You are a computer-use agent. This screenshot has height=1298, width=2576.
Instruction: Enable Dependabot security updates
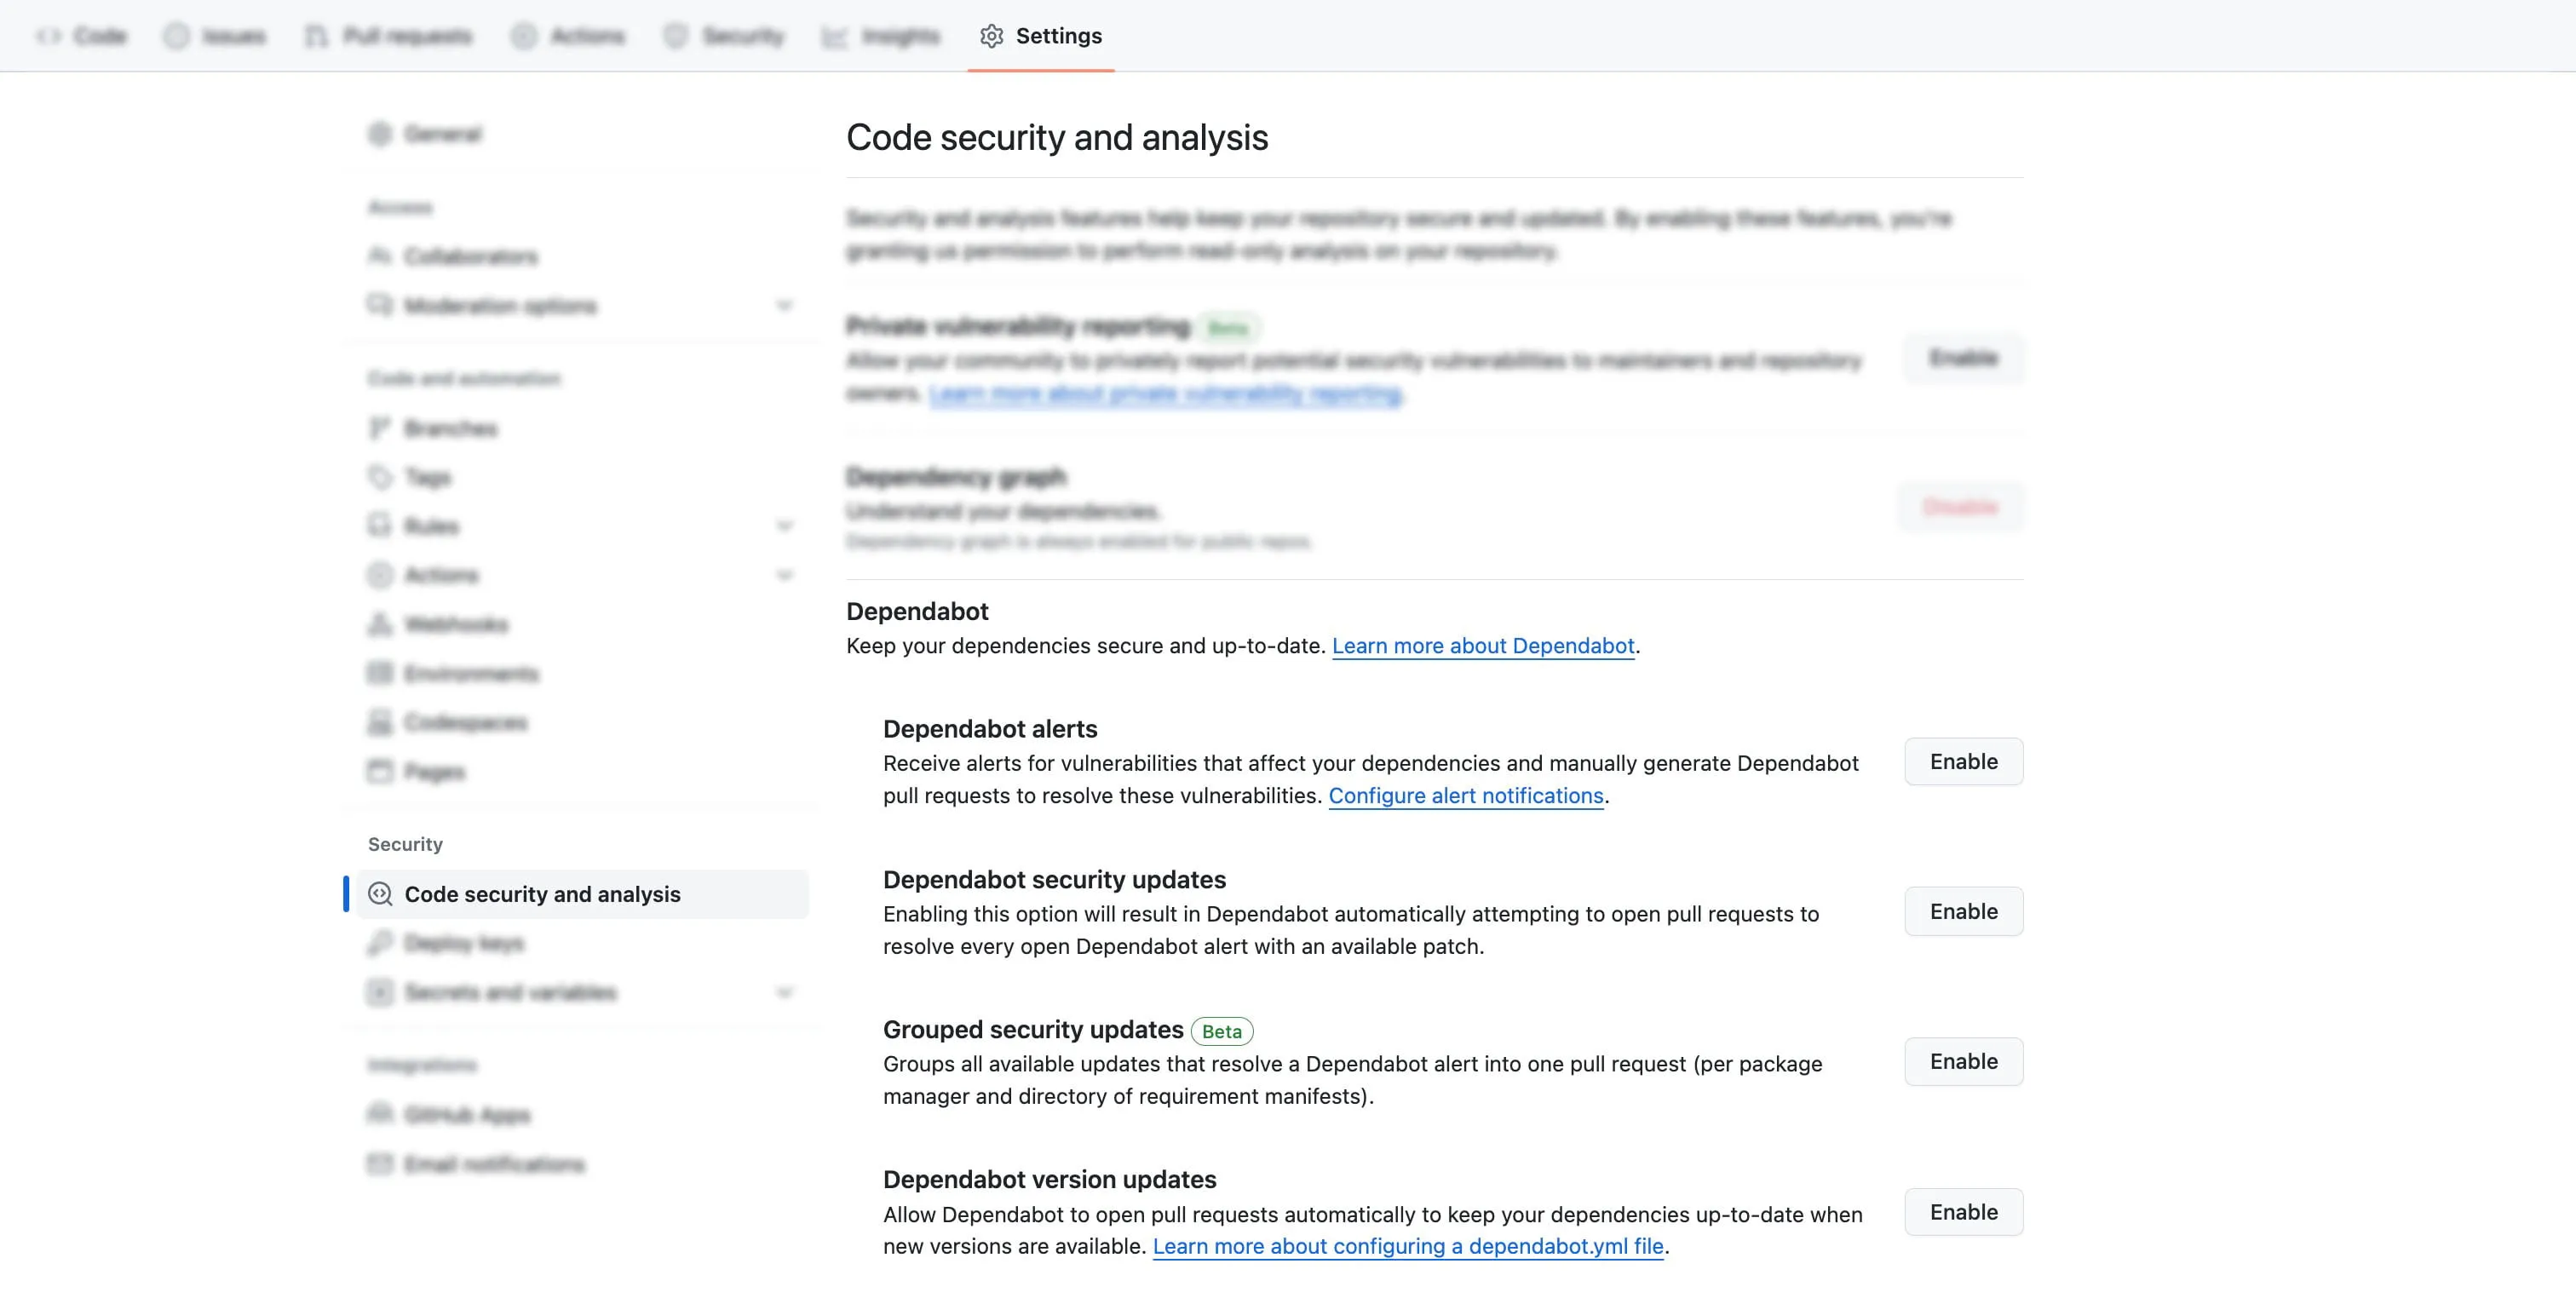pos(1962,912)
